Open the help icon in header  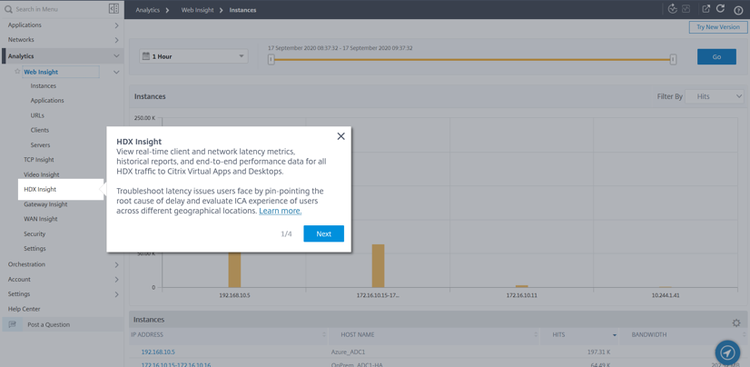click(738, 11)
